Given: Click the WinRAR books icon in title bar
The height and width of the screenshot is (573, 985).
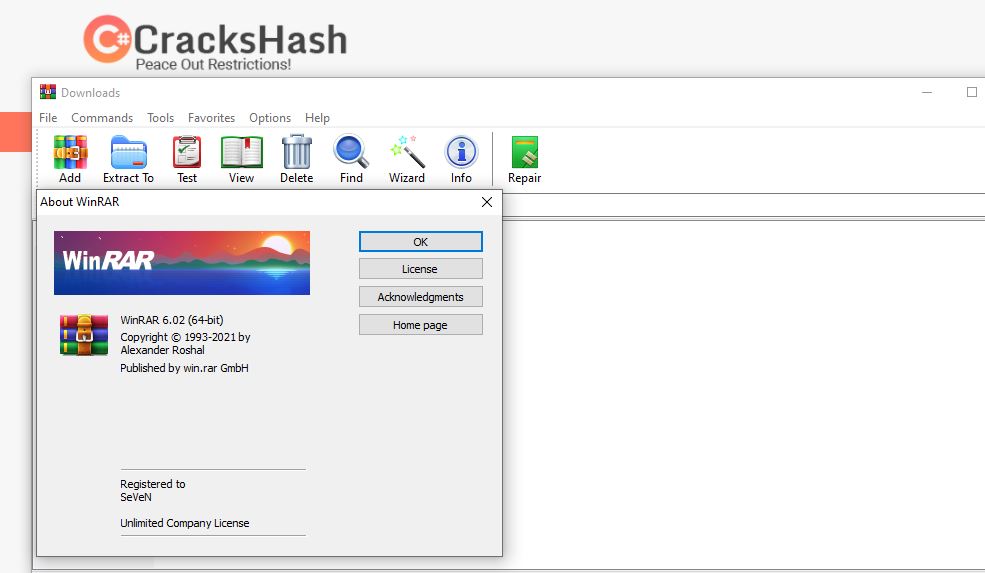Looking at the screenshot, I should point(48,92).
